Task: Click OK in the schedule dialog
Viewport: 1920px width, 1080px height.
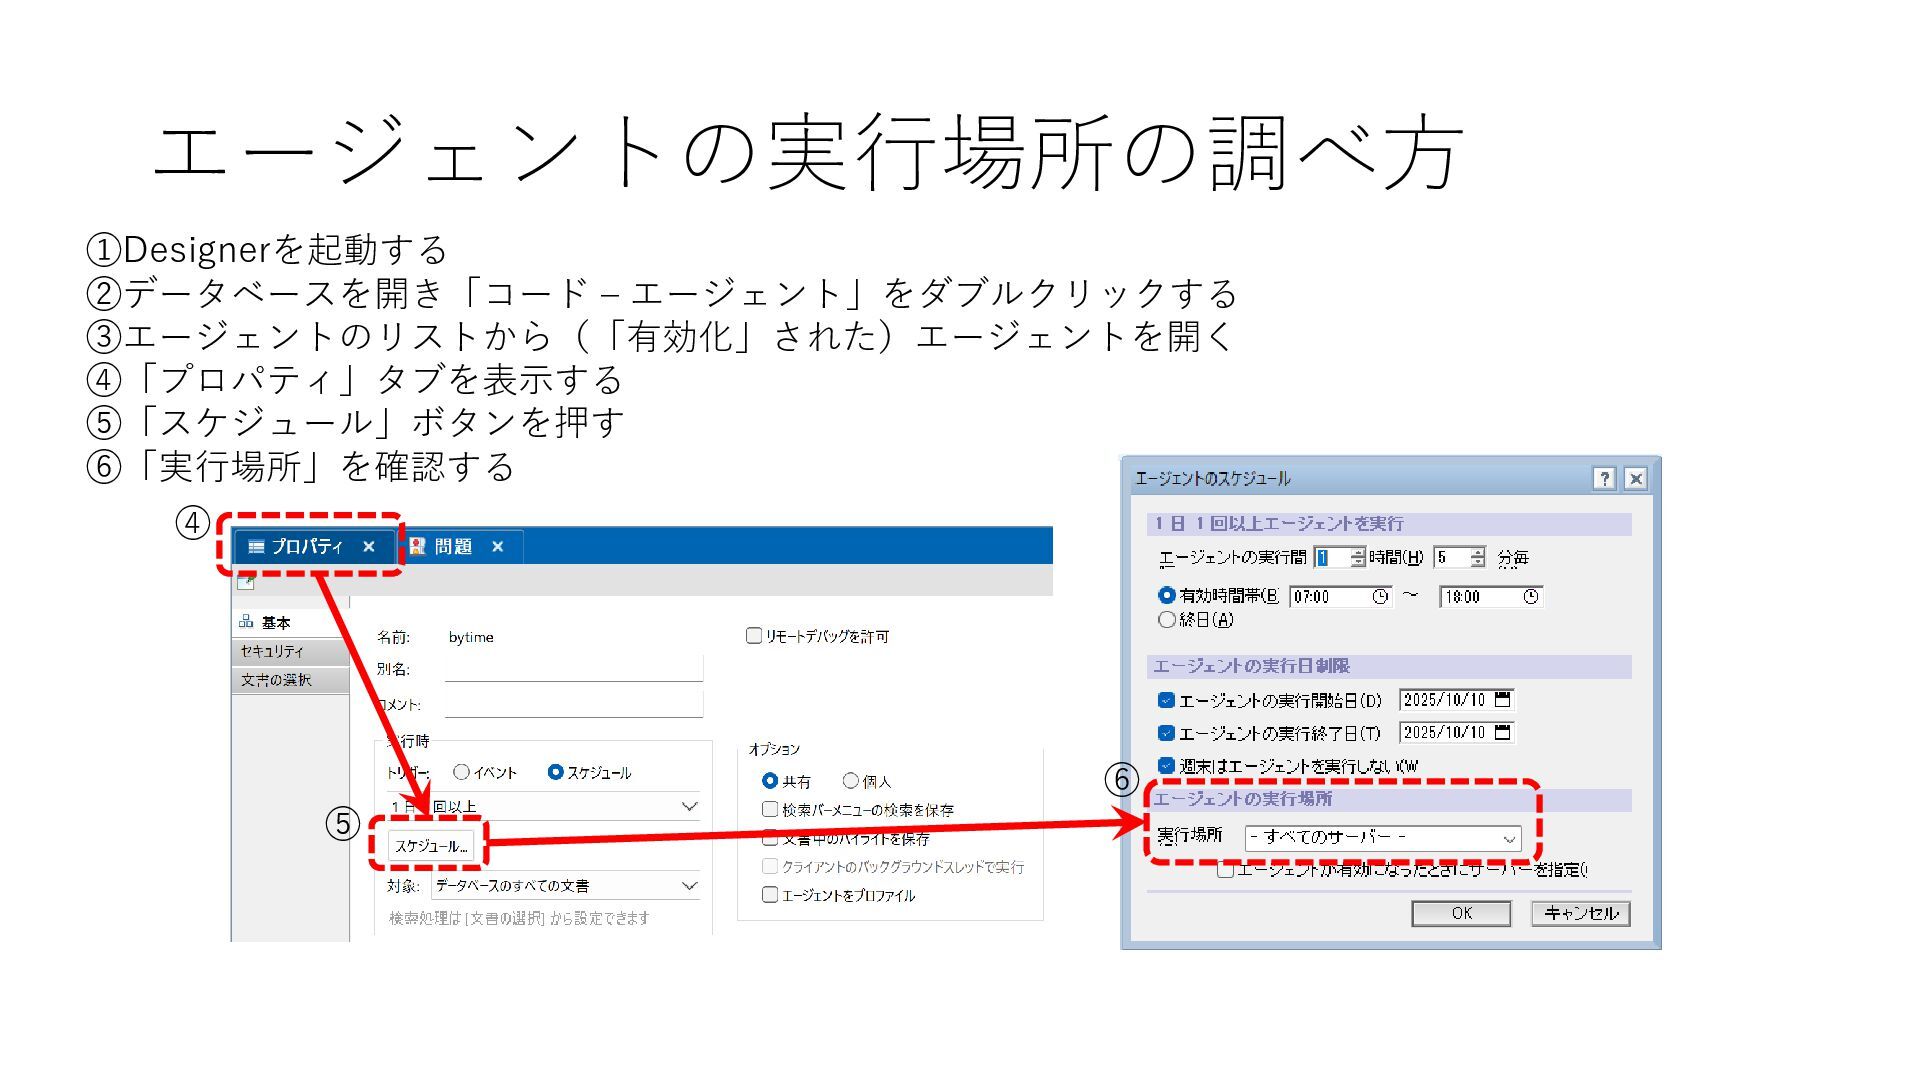Action: (1461, 913)
